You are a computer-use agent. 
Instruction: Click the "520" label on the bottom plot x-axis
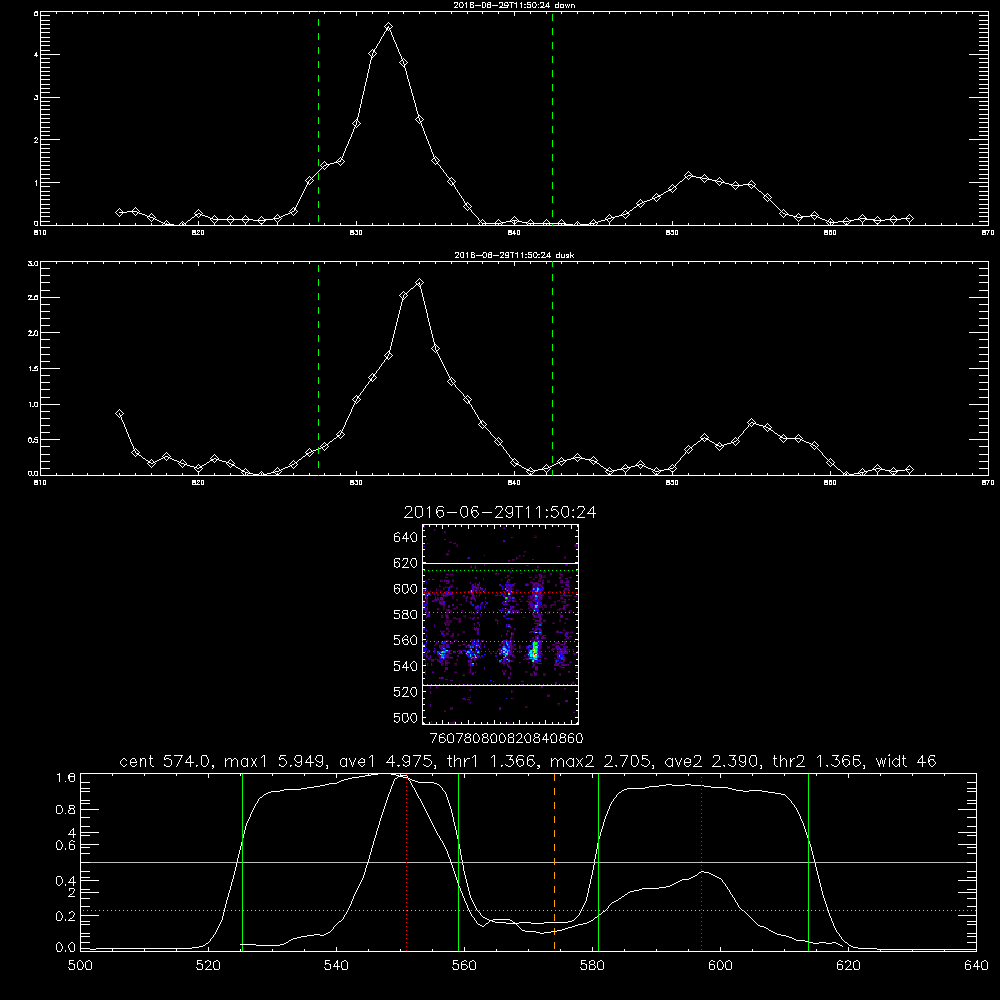pyautogui.click(x=208, y=966)
